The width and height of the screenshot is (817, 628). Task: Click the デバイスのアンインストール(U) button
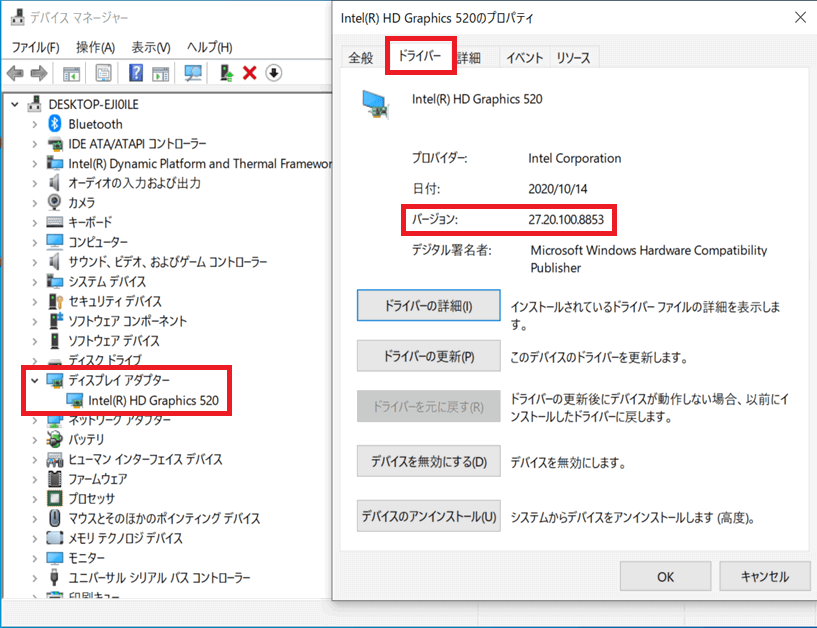coord(429,516)
